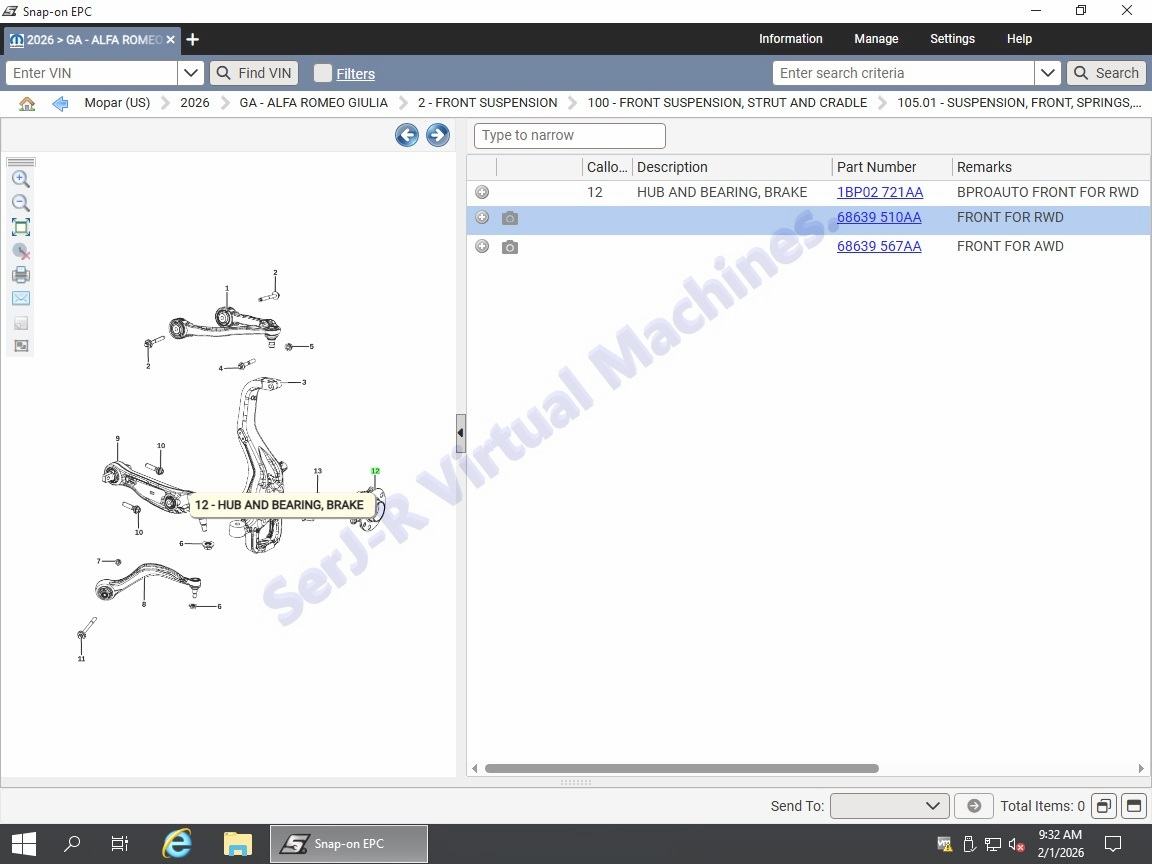Viewport: 1152px width, 864px height.
Task: Open the VIN history dropdown
Action: point(191,73)
